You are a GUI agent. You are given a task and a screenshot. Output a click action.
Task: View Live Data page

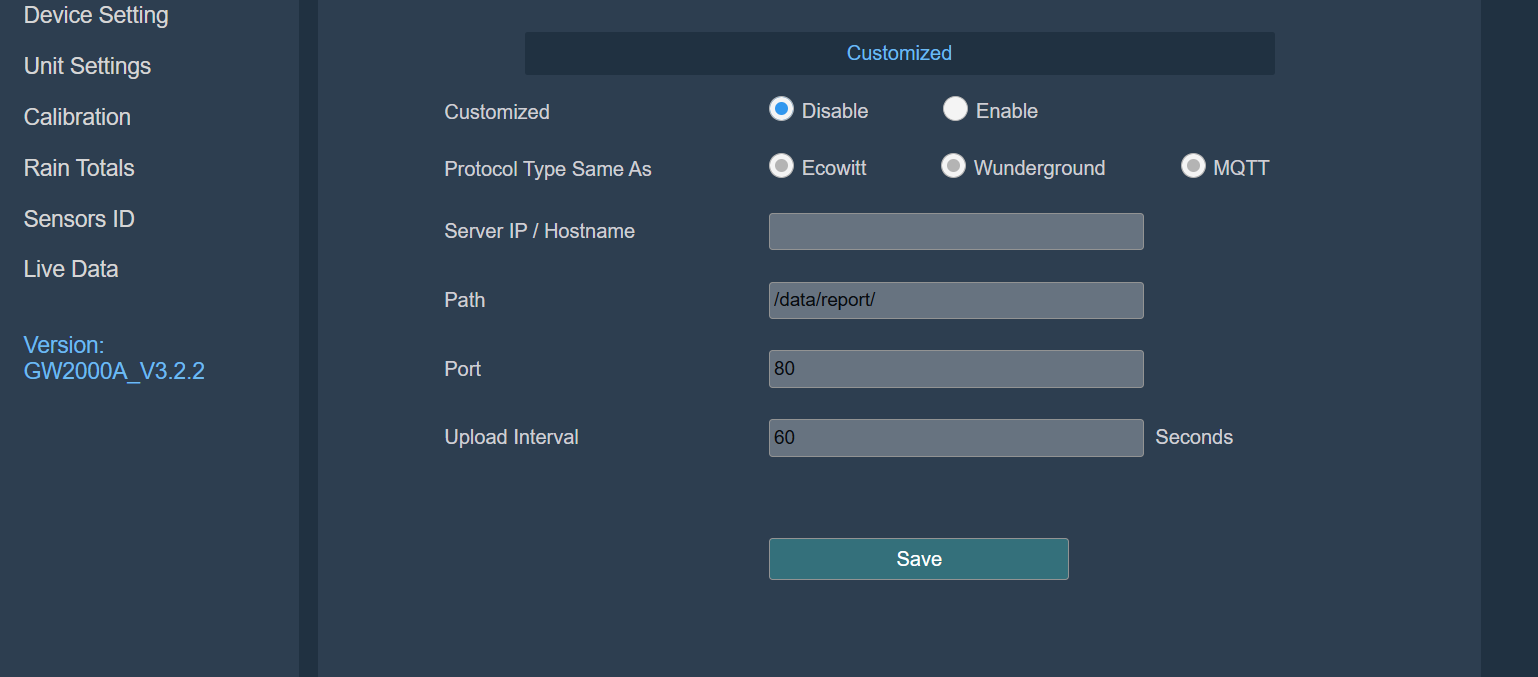71,269
